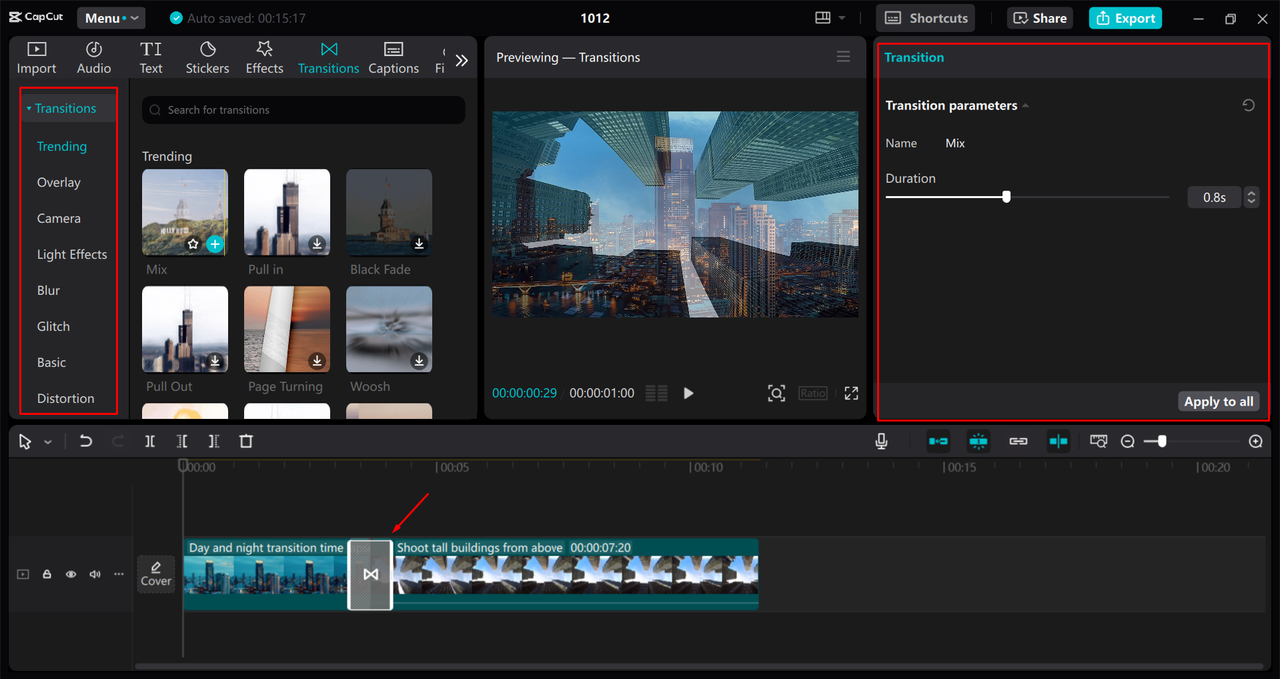Toggle main track magnet
The image size is (1280, 679).
click(938, 441)
